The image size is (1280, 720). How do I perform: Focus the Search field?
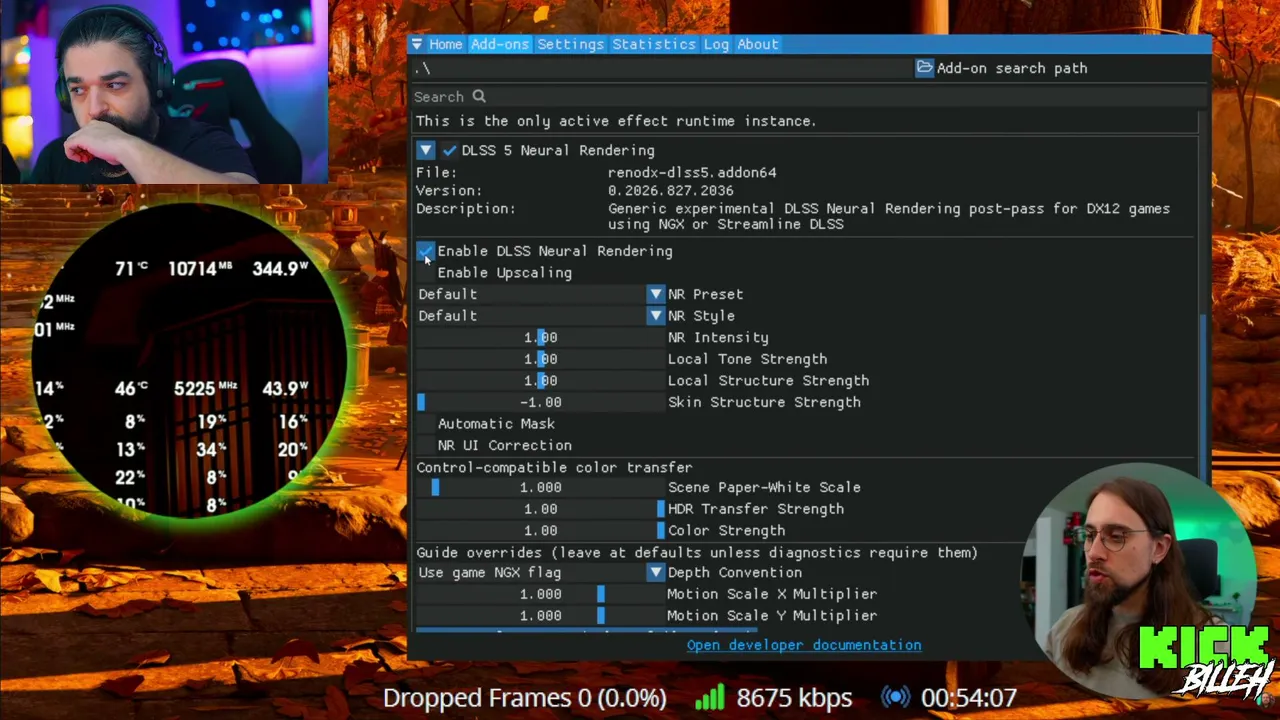(808, 97)
